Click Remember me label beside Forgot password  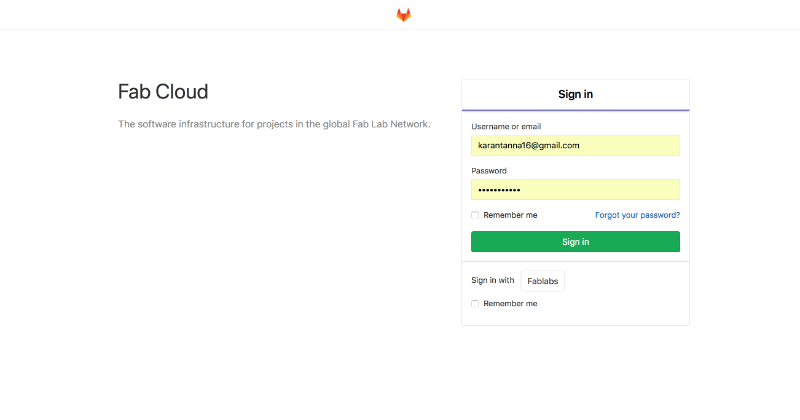510,215
